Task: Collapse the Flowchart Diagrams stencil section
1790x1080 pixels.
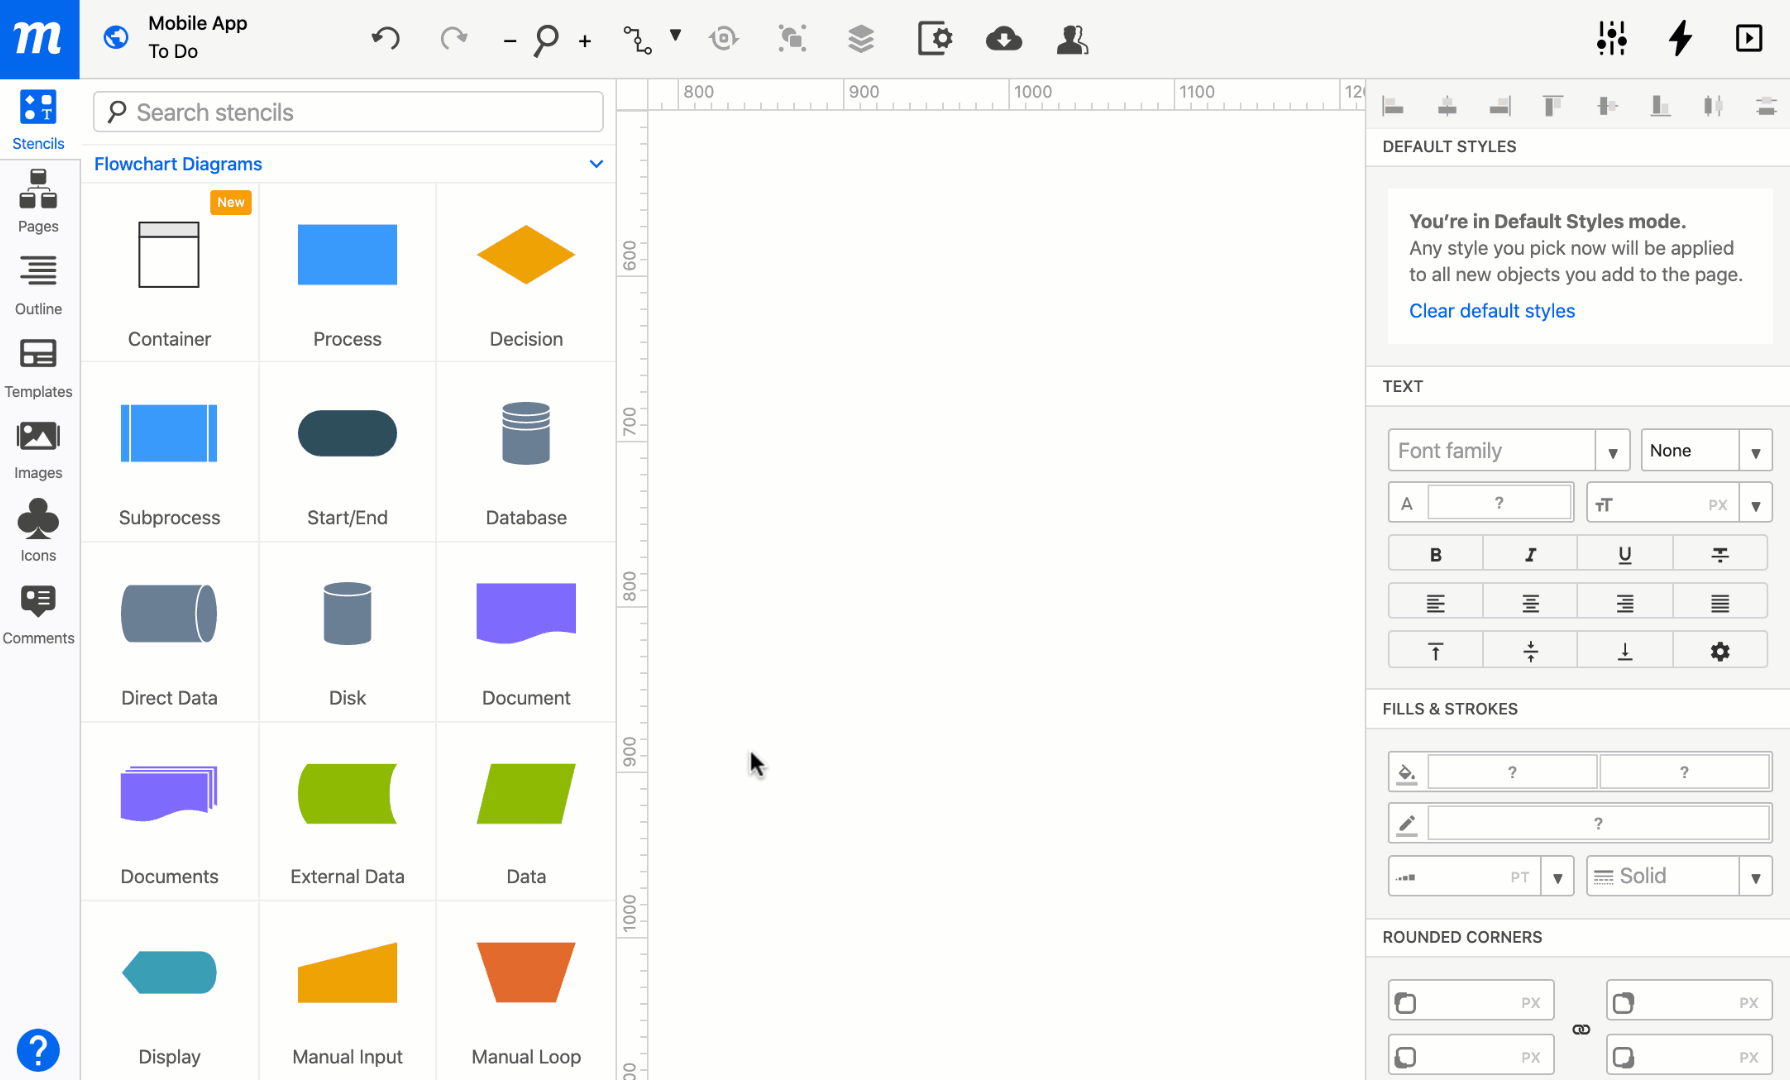Action: tap(596, 164)
